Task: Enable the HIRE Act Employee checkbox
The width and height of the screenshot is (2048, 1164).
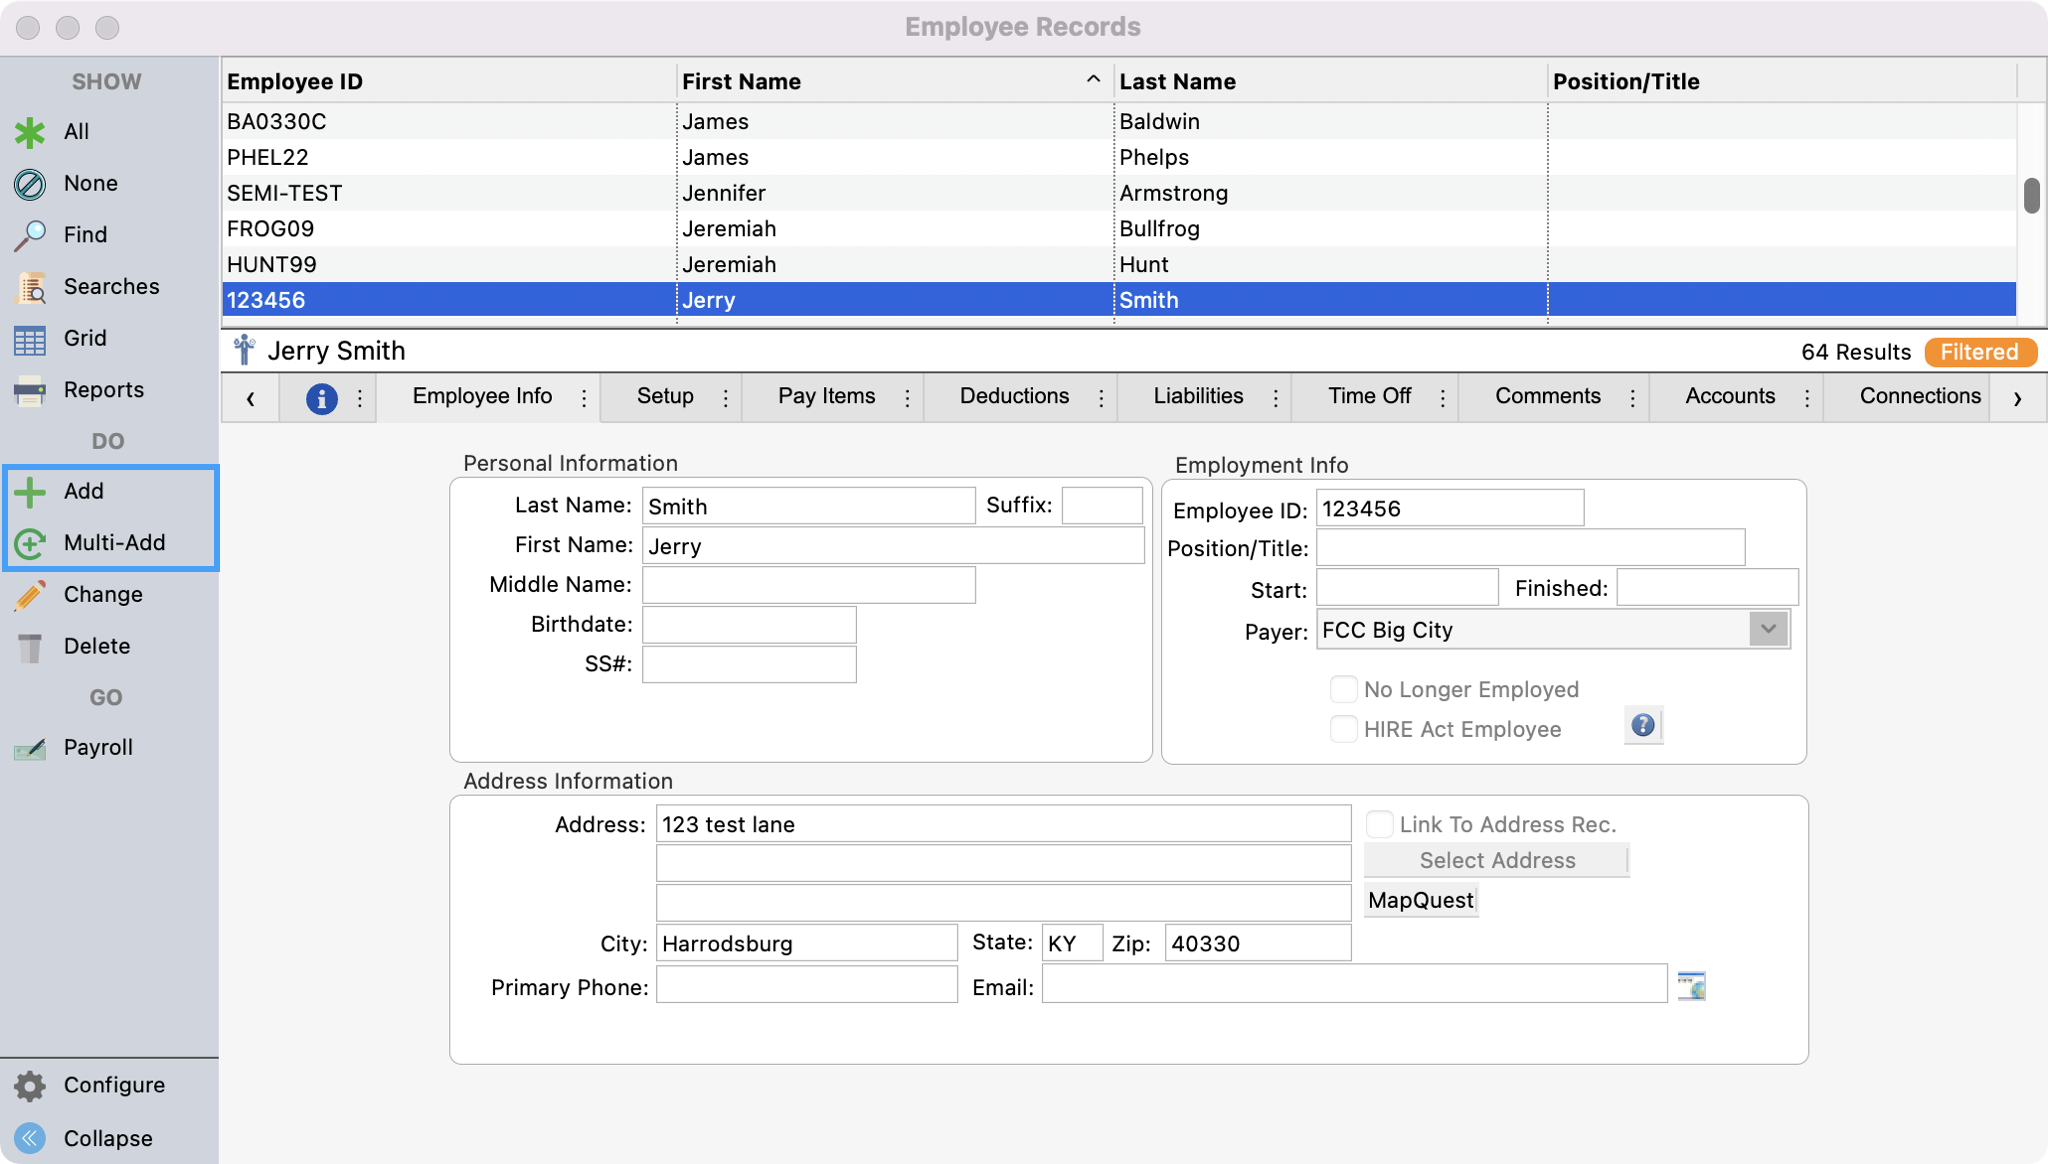Action: (1343, 729)
